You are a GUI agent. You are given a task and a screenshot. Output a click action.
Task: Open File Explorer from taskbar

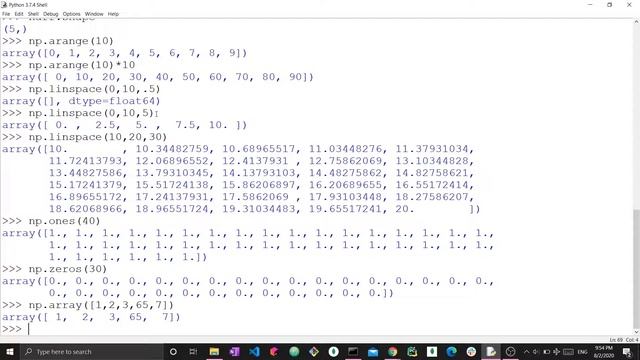tap(214, 351)
